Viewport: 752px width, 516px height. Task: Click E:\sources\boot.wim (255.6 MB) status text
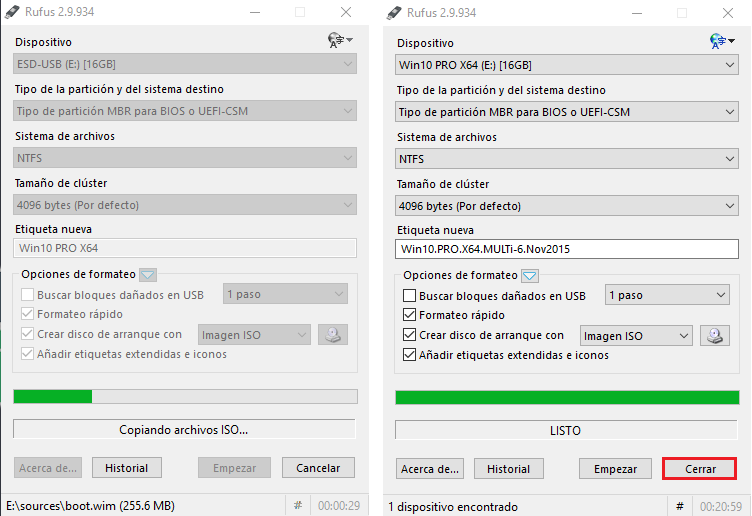point(90,505)
